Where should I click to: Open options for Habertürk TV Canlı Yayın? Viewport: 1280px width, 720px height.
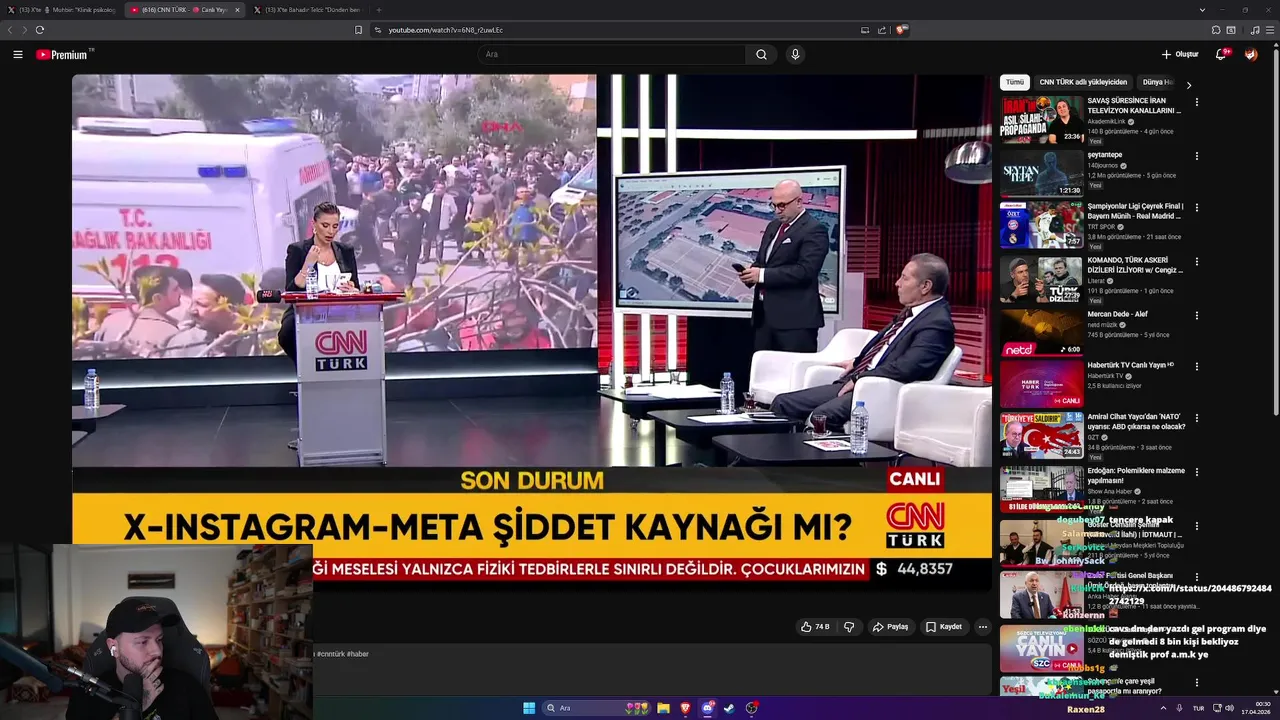[1196, 366]
